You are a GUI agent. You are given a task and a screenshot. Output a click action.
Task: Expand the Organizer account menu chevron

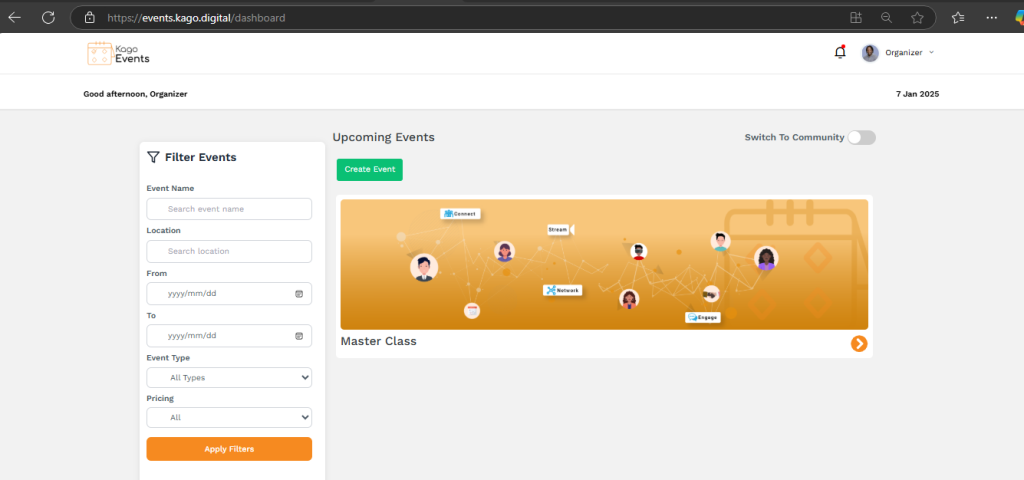(x=932, y=53)
